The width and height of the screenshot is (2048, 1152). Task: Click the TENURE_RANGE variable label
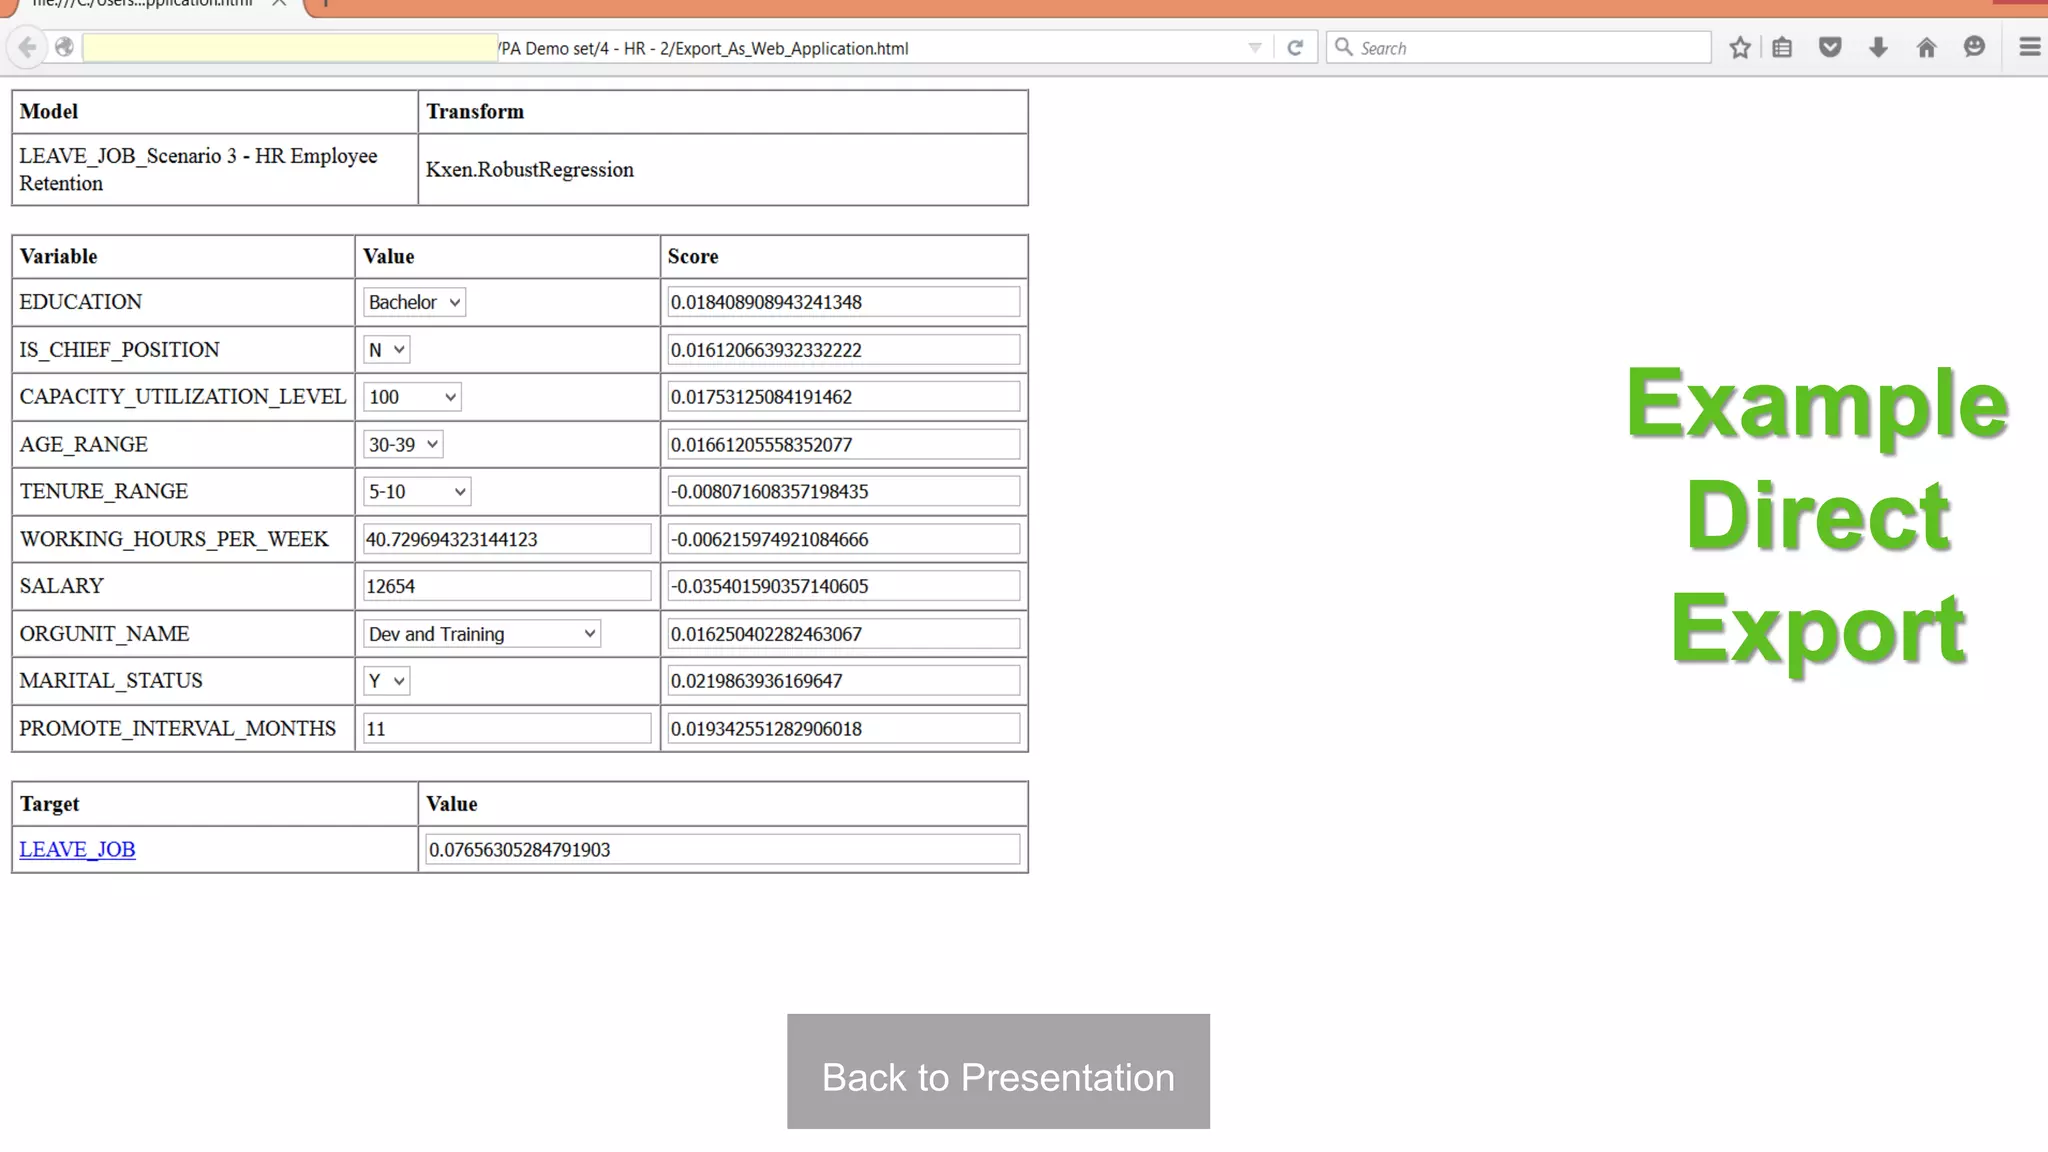click(104, 492)
